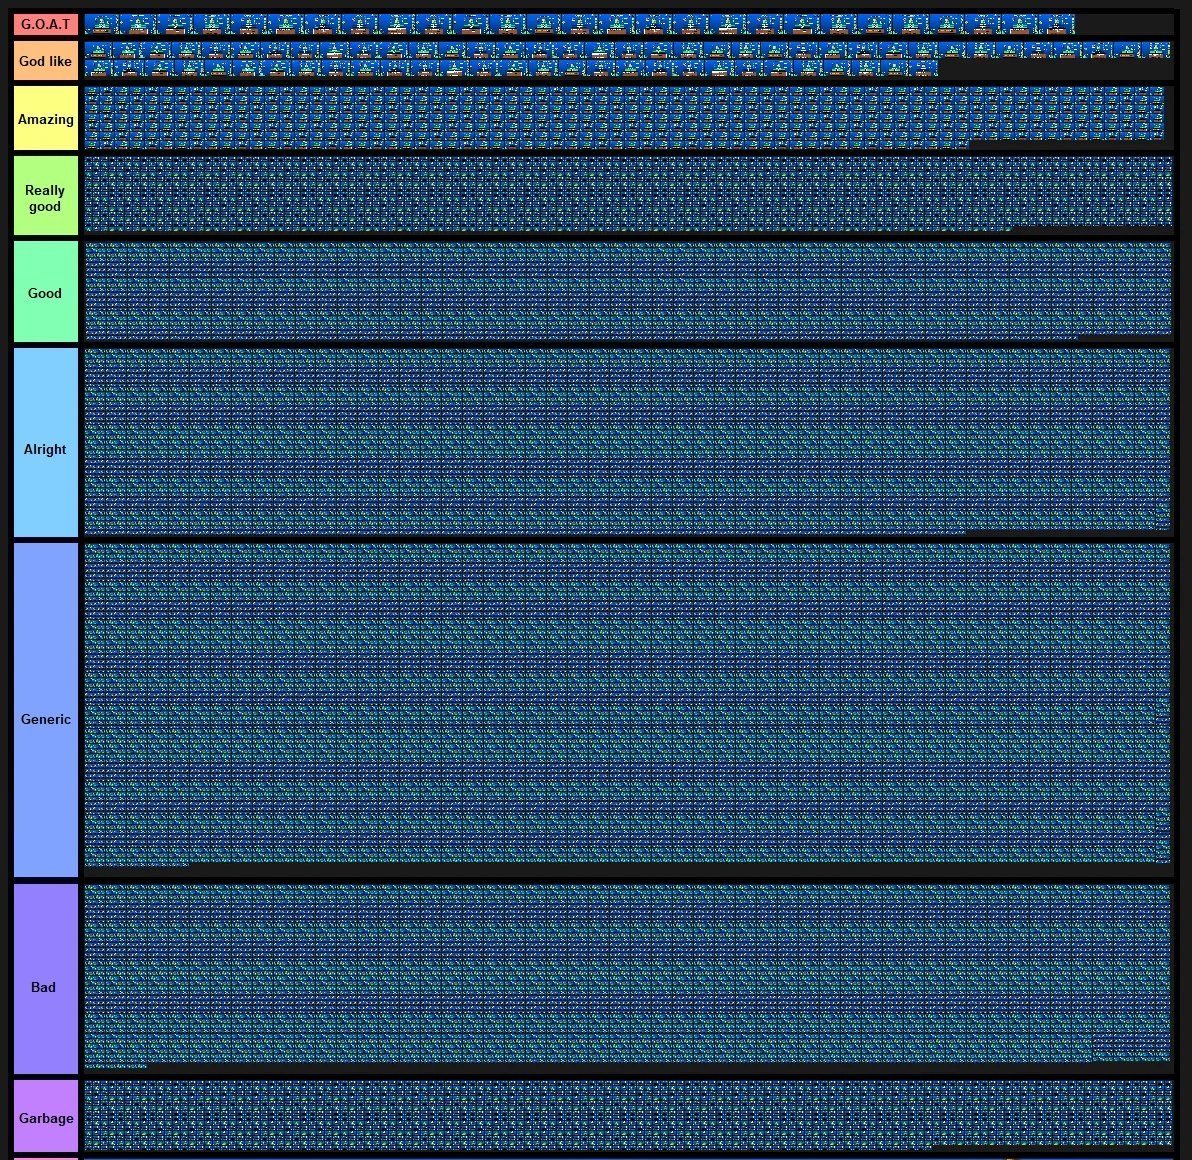The image size is (1192, 1160).
Task: Click the Amazing tier label
Action: [x=45, y=117]
